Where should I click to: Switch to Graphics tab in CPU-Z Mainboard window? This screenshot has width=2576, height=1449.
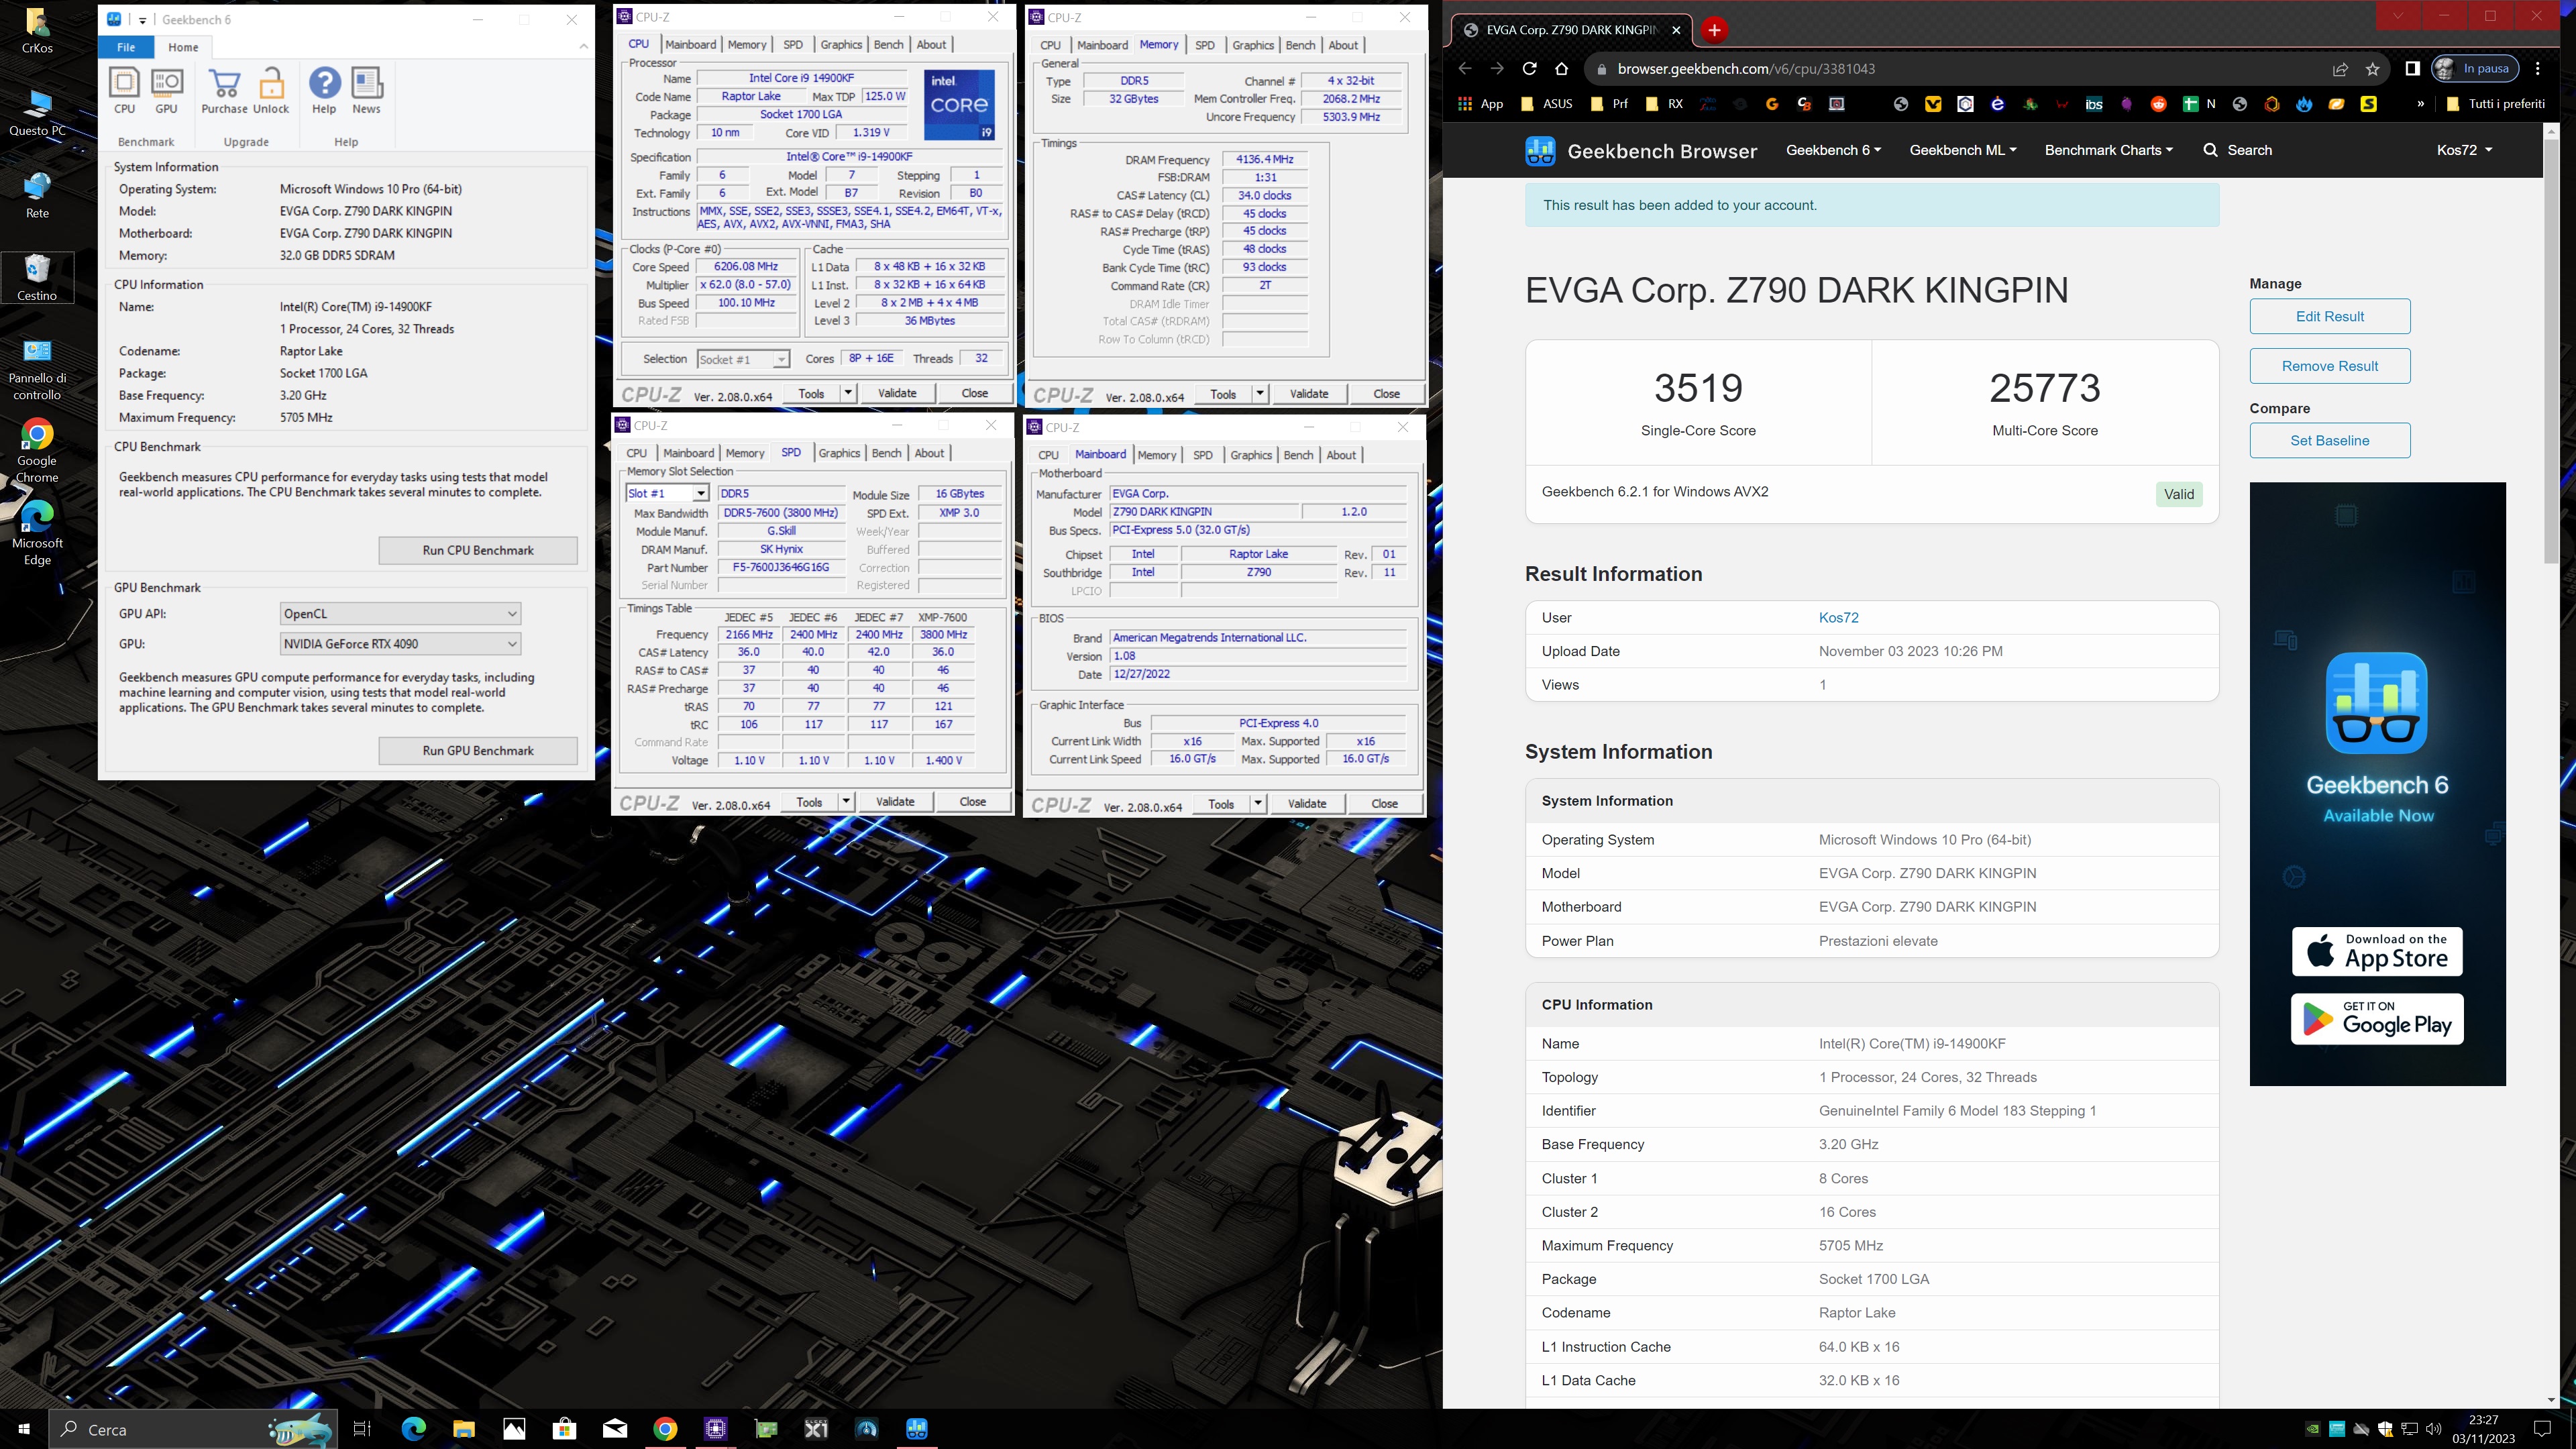tap(1251, 455)
